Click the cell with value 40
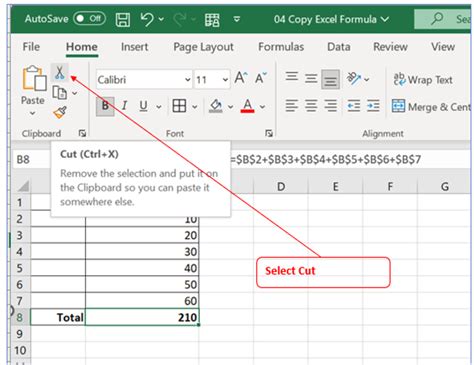Viewport: 474px width, 365px height. (x=142, y=268)
